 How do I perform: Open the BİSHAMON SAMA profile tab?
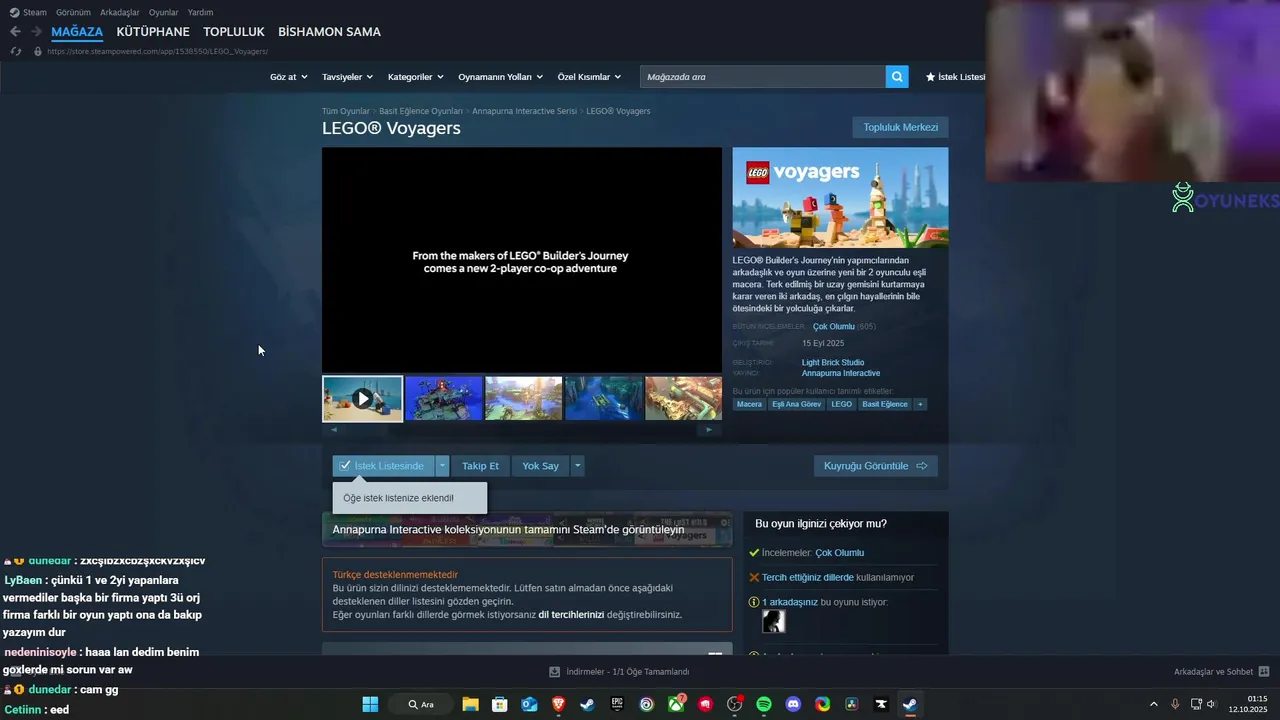pyautogui.click(x=329, y=32)
